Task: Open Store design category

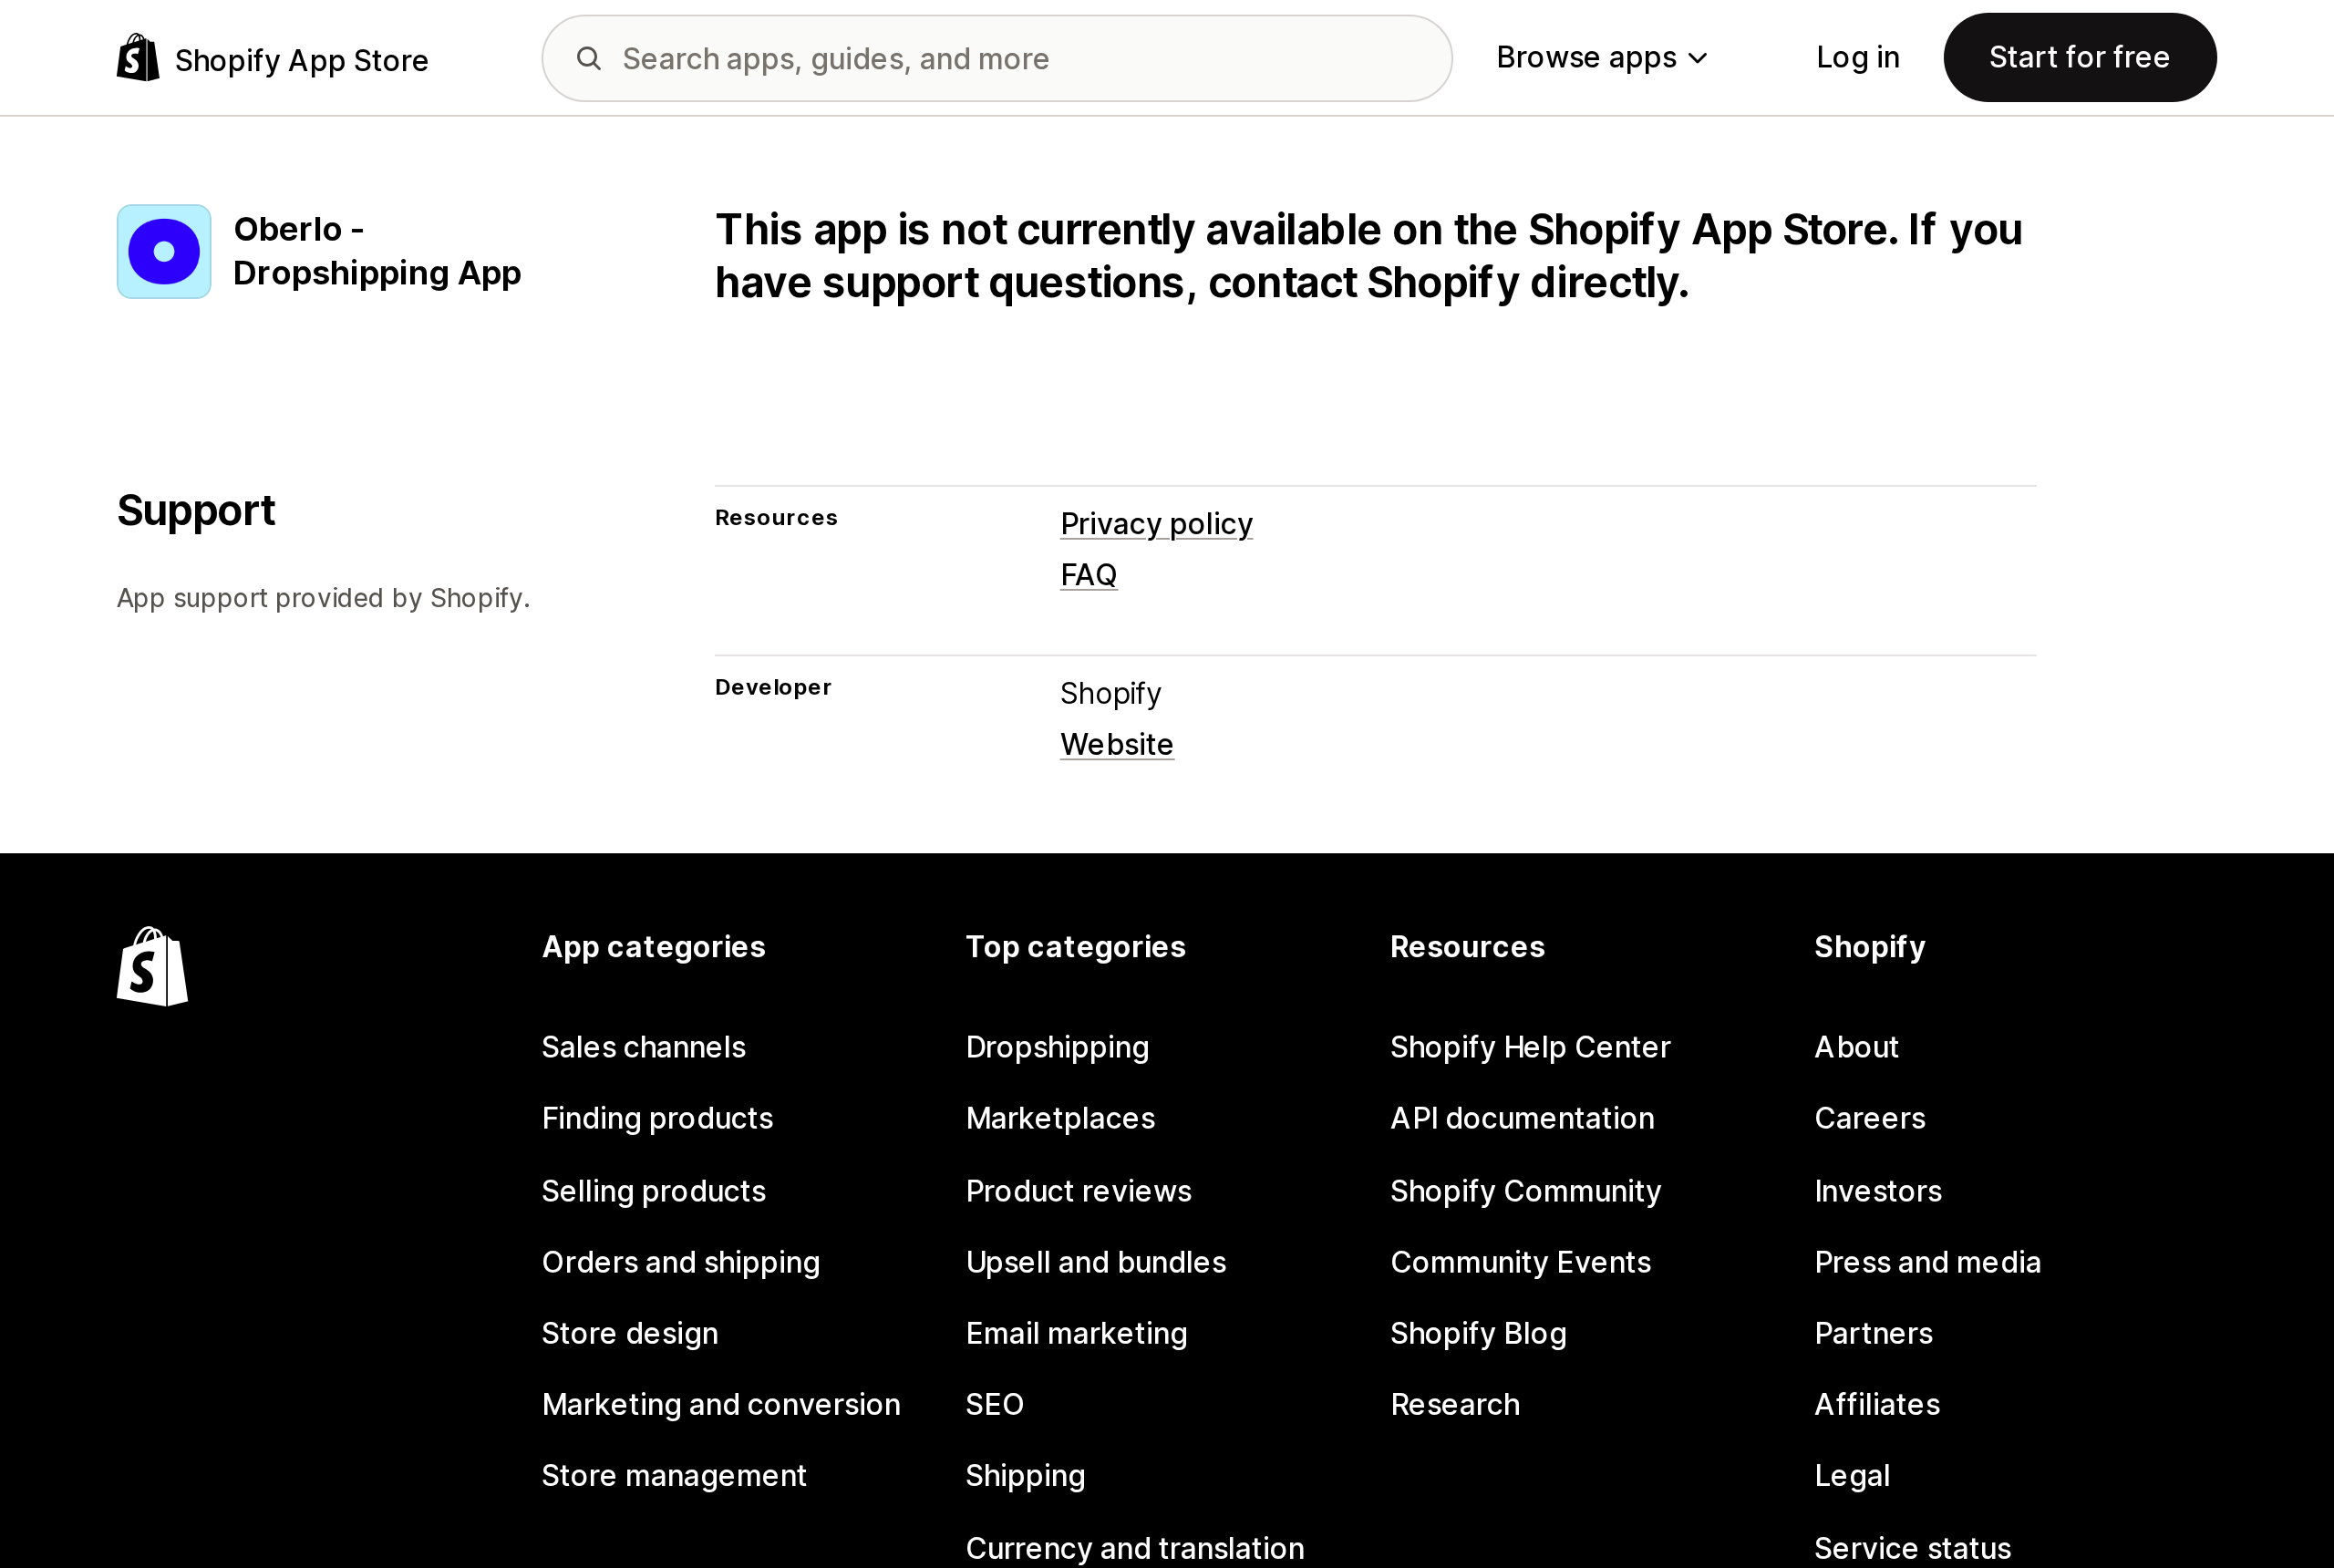Action: 630,1333
